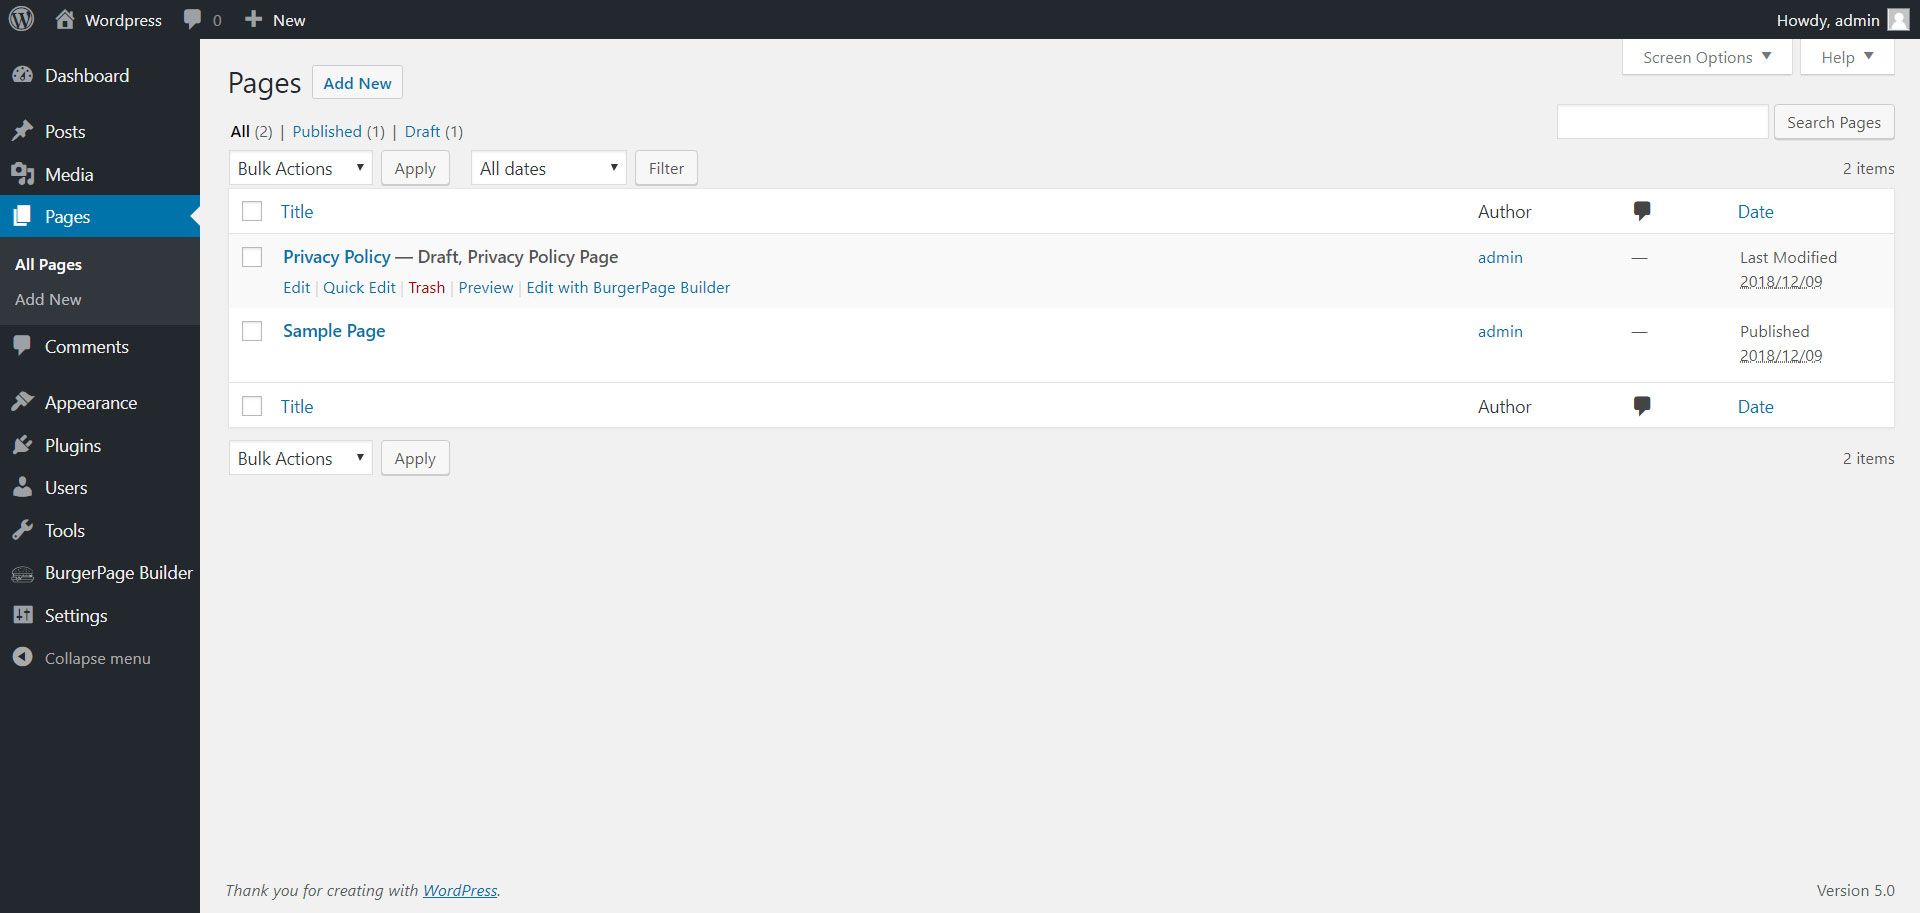Filter by Draft (1) pages
The width and height of the screenshot is (1920, 913).
coord(433,131)
